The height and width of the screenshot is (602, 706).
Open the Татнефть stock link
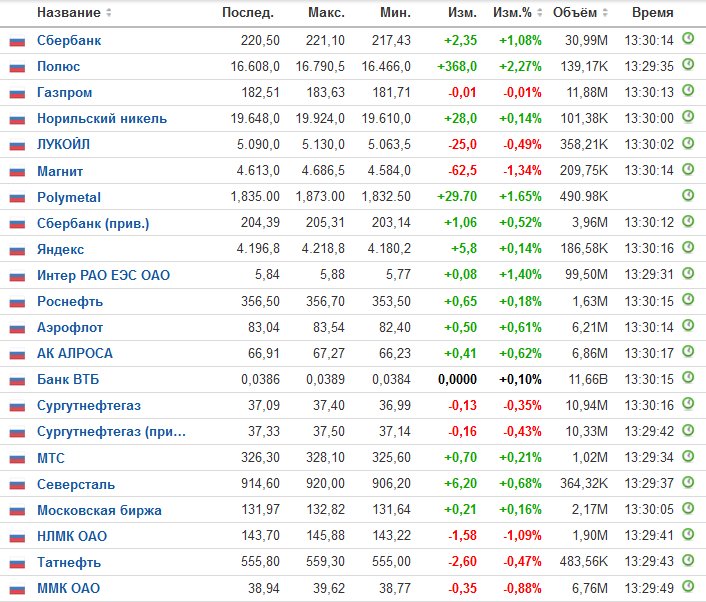(x=69, y=562)
